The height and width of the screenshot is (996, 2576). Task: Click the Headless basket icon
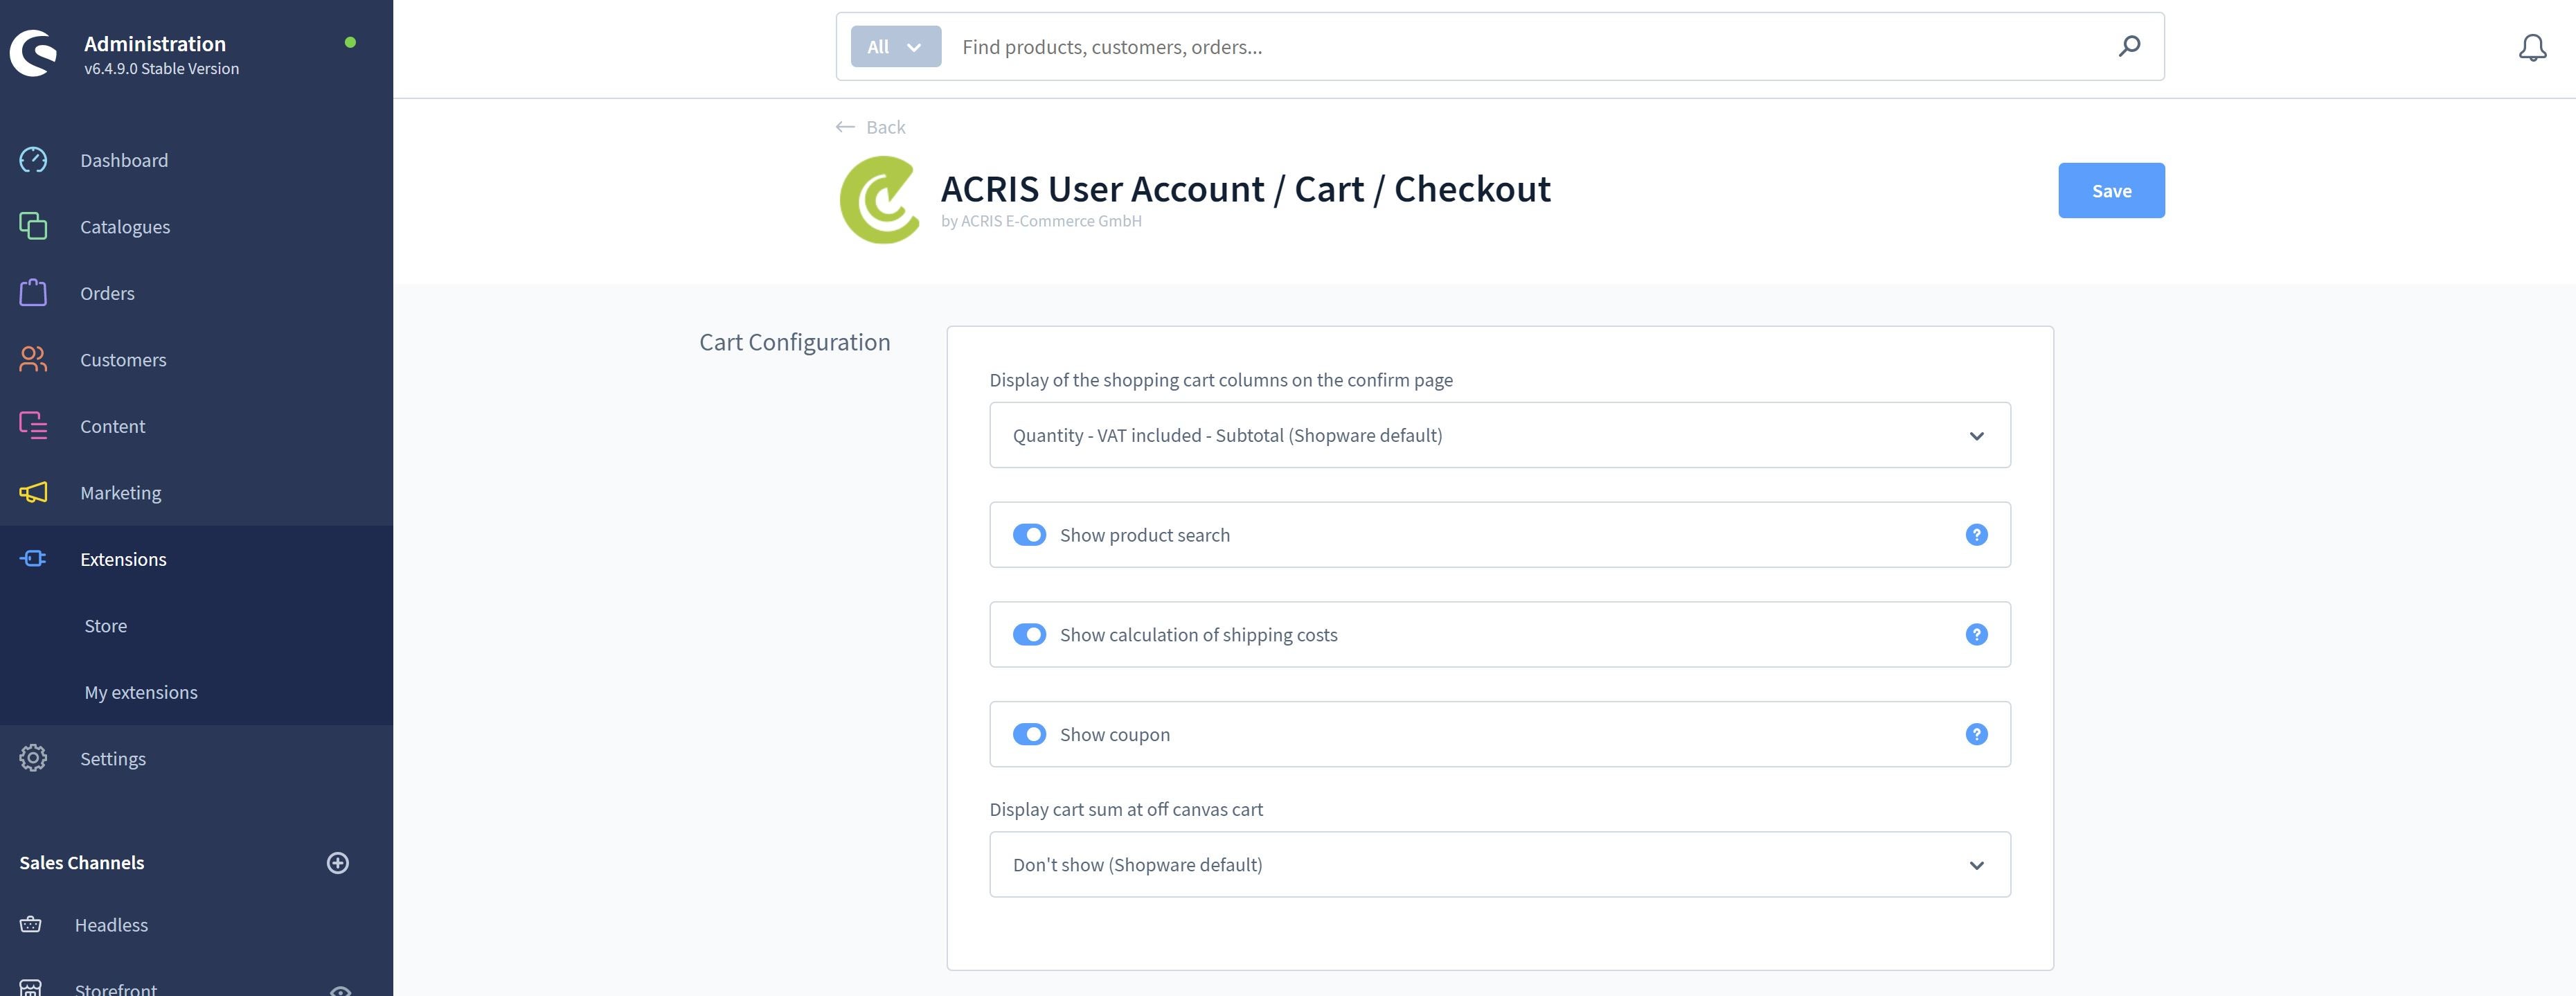(x=31, y=925)
